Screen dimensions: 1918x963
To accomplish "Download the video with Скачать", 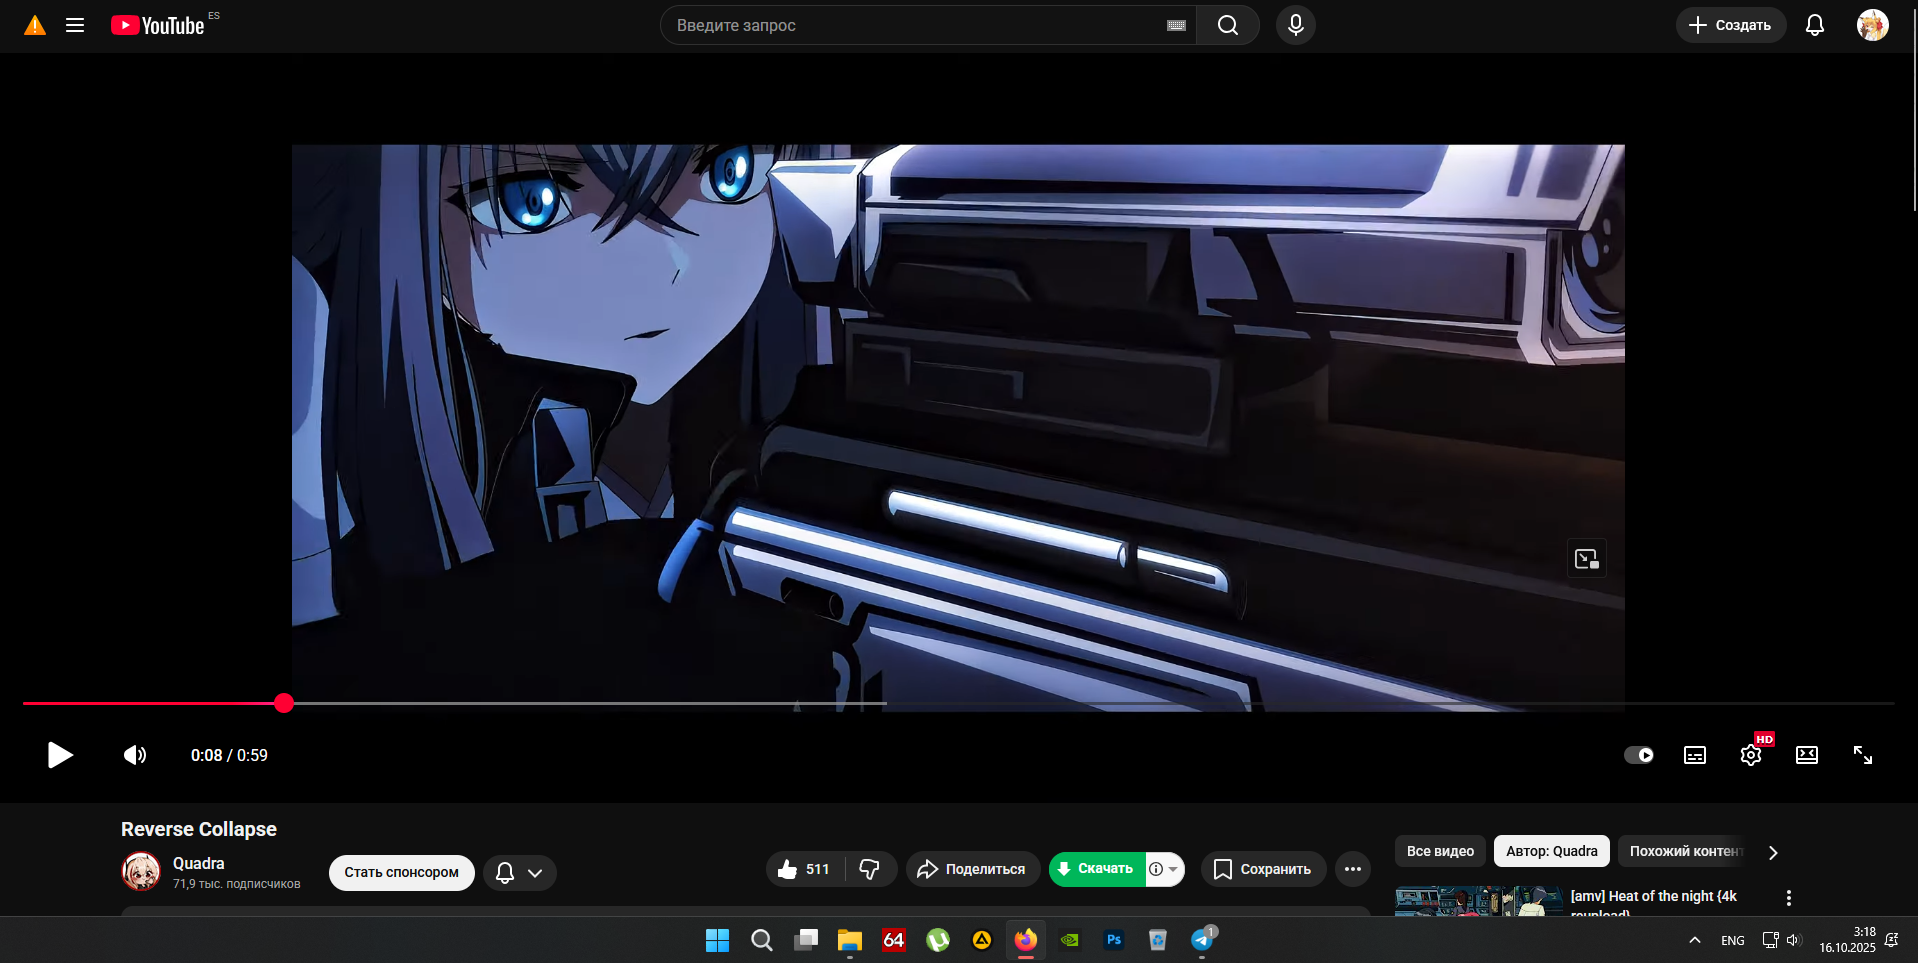I will (1097, 869).
